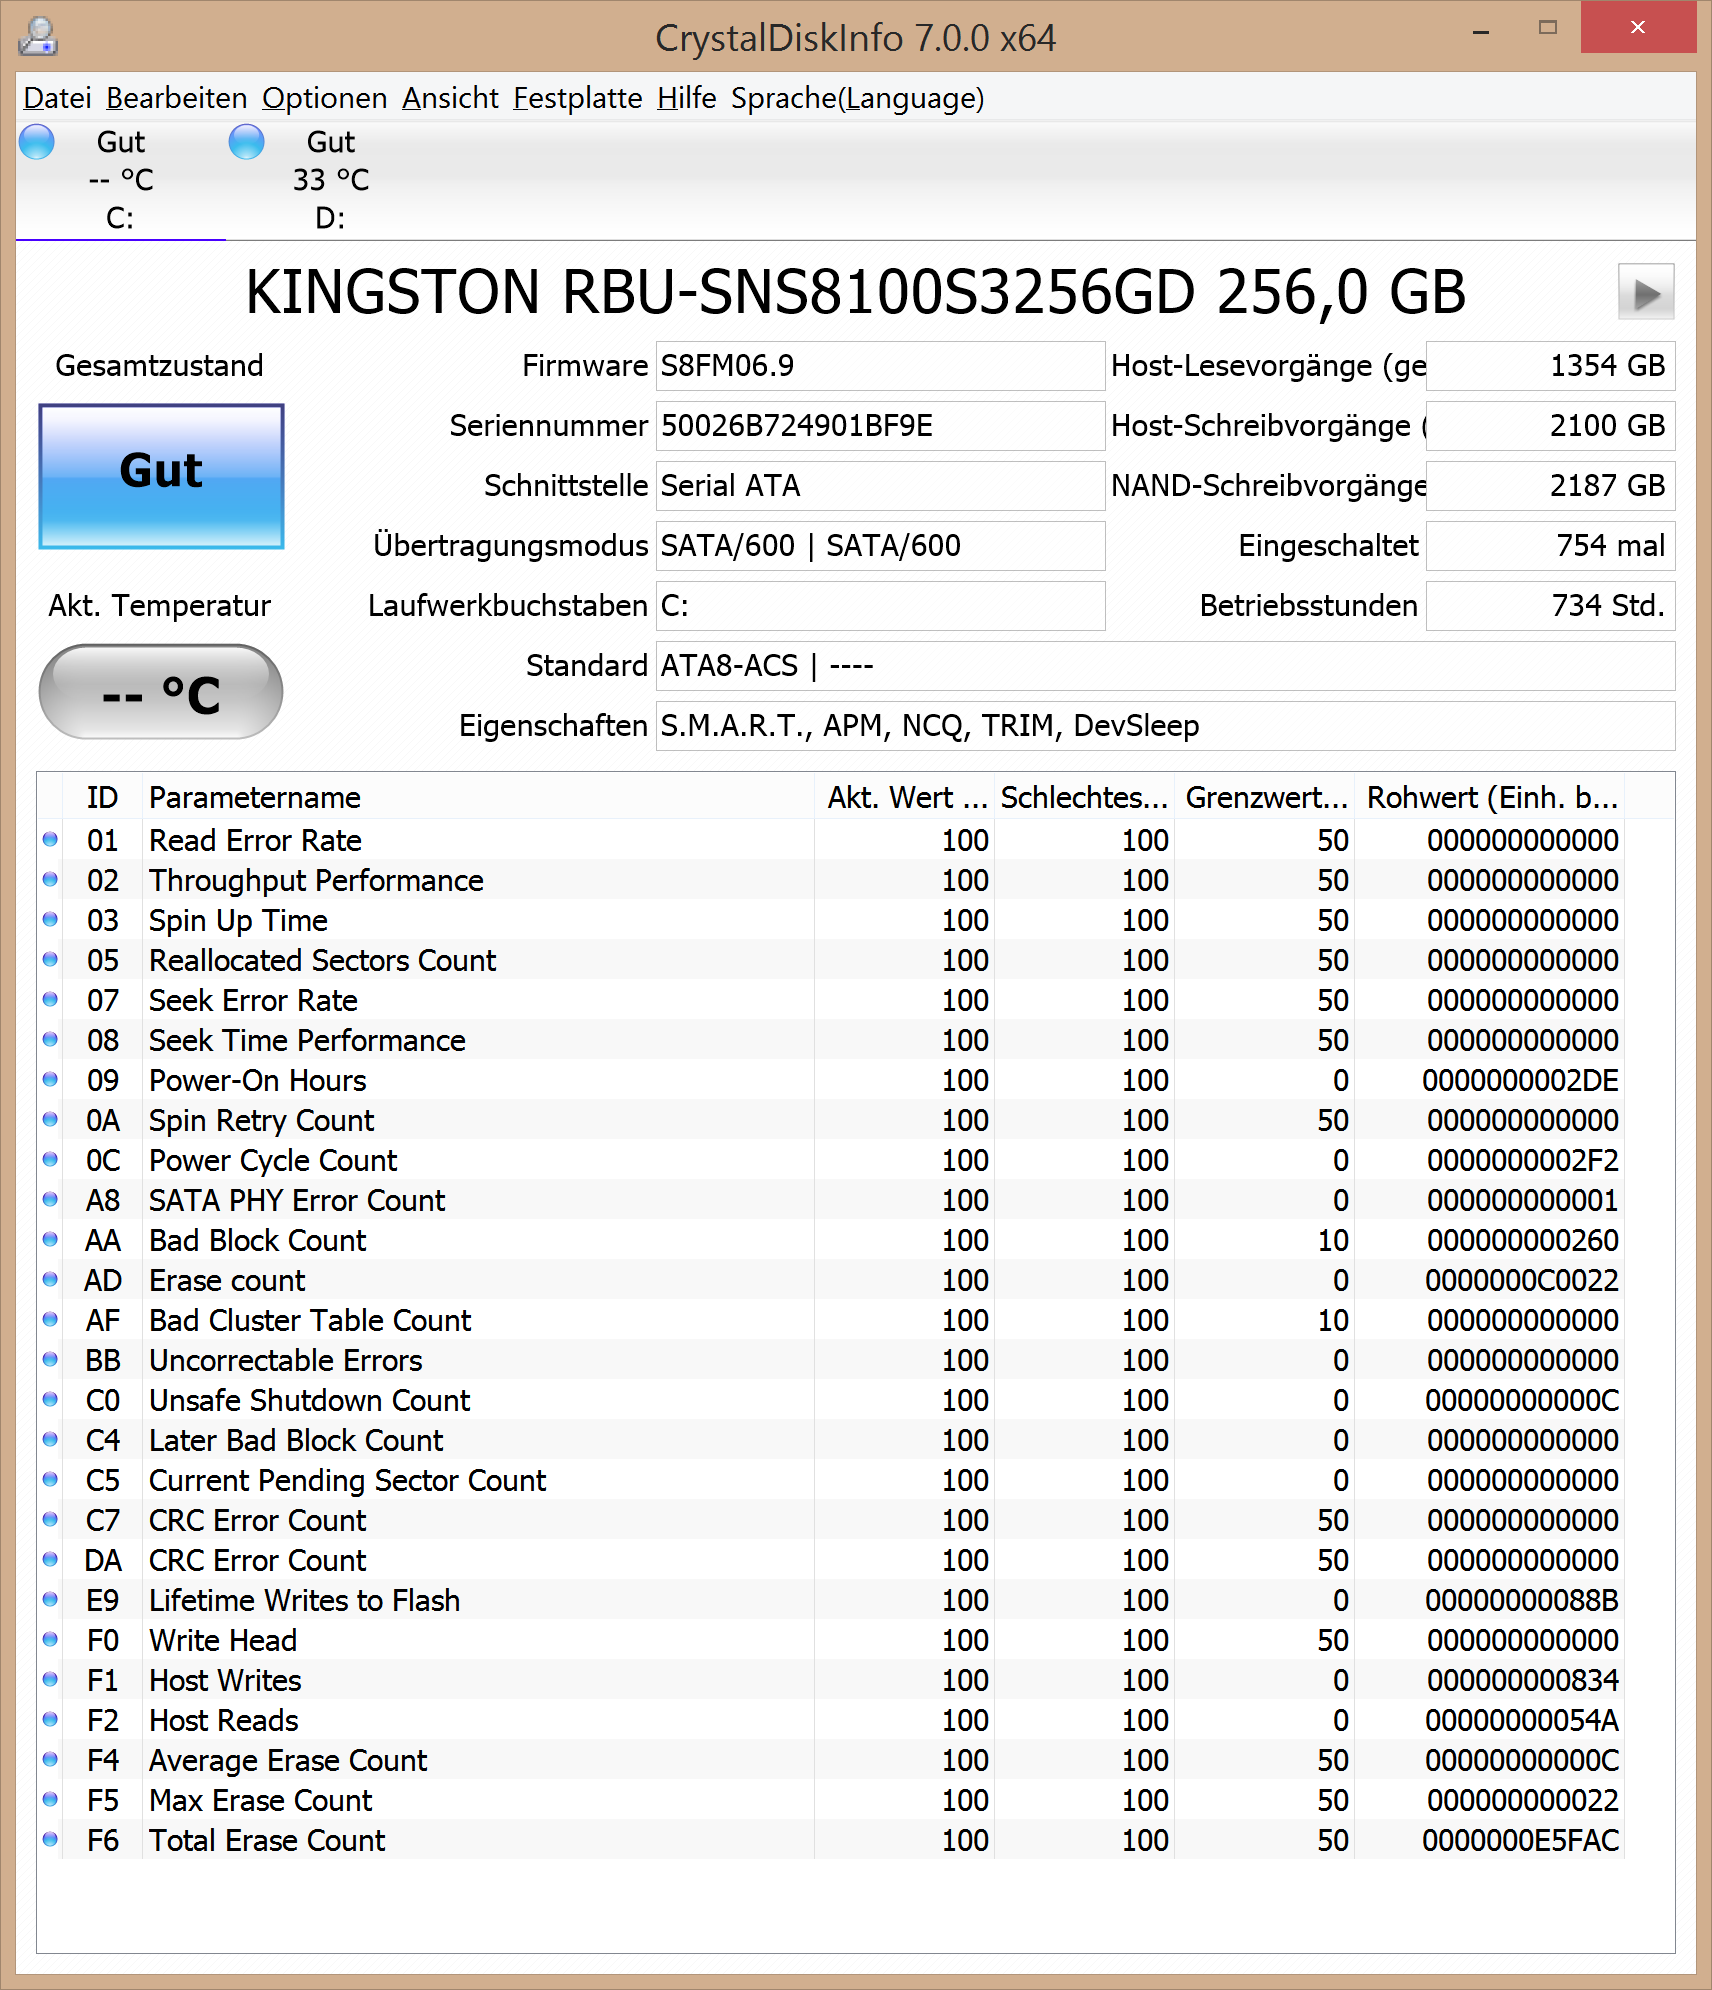Select the Spin Retry Count row
The image size is (1712, 1990).
click(830, 1120)
